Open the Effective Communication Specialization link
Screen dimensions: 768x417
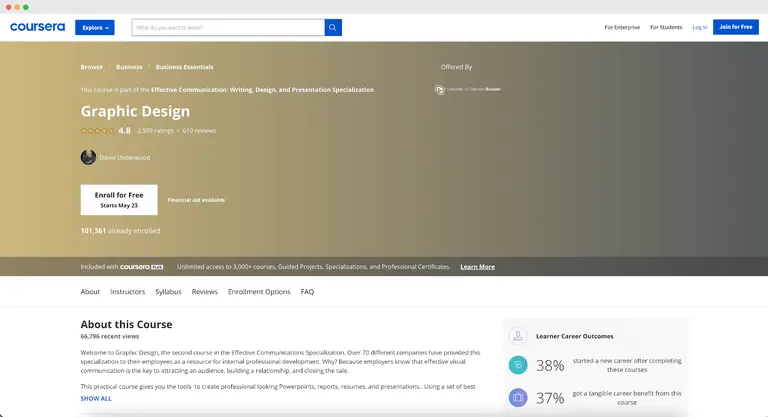tap(262, 90)
